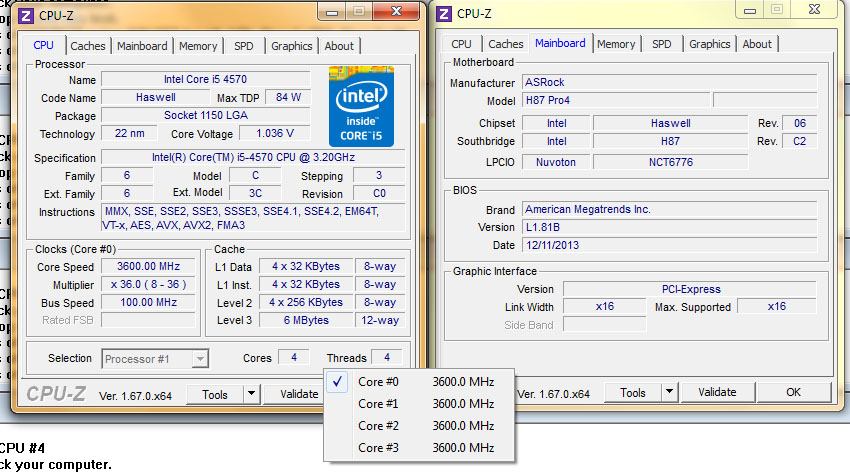Viewport: 850px width, 472px height.
Task: Click the CPU-Z icon in right window title bar
Action: [x=444, y=14]
